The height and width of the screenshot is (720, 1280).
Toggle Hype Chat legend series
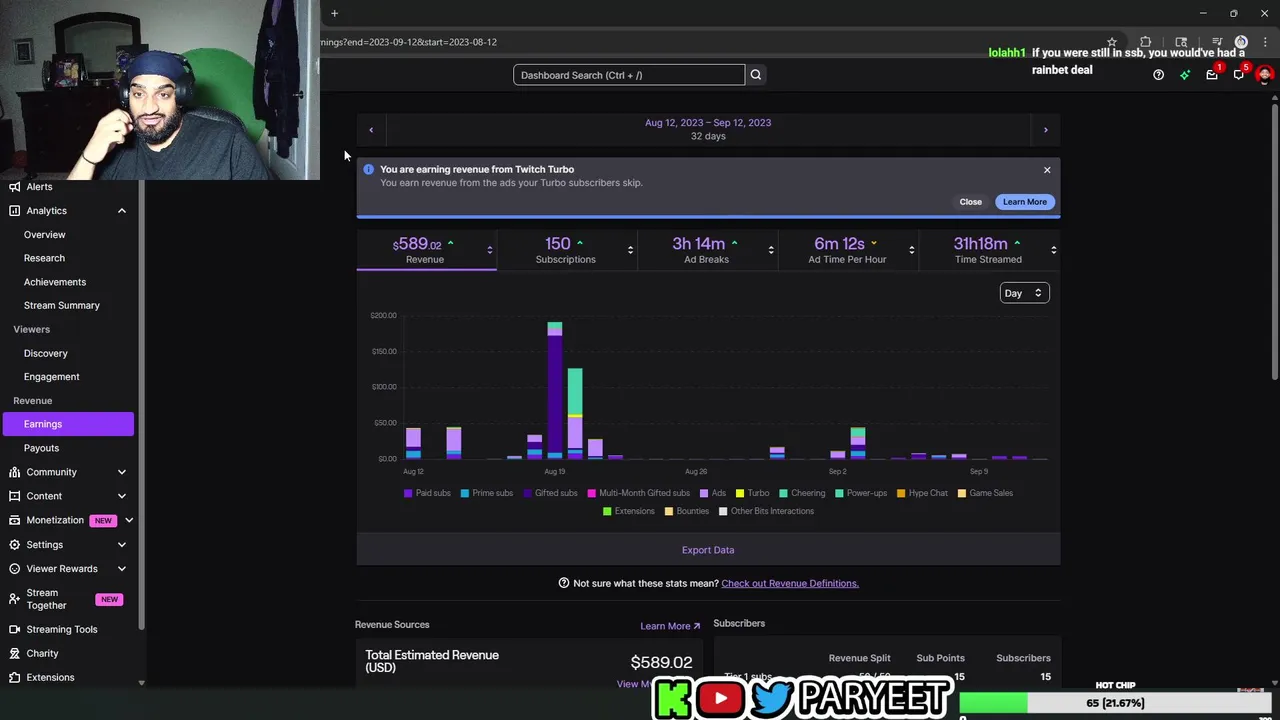pyautogui.click(x=922, y=493)
